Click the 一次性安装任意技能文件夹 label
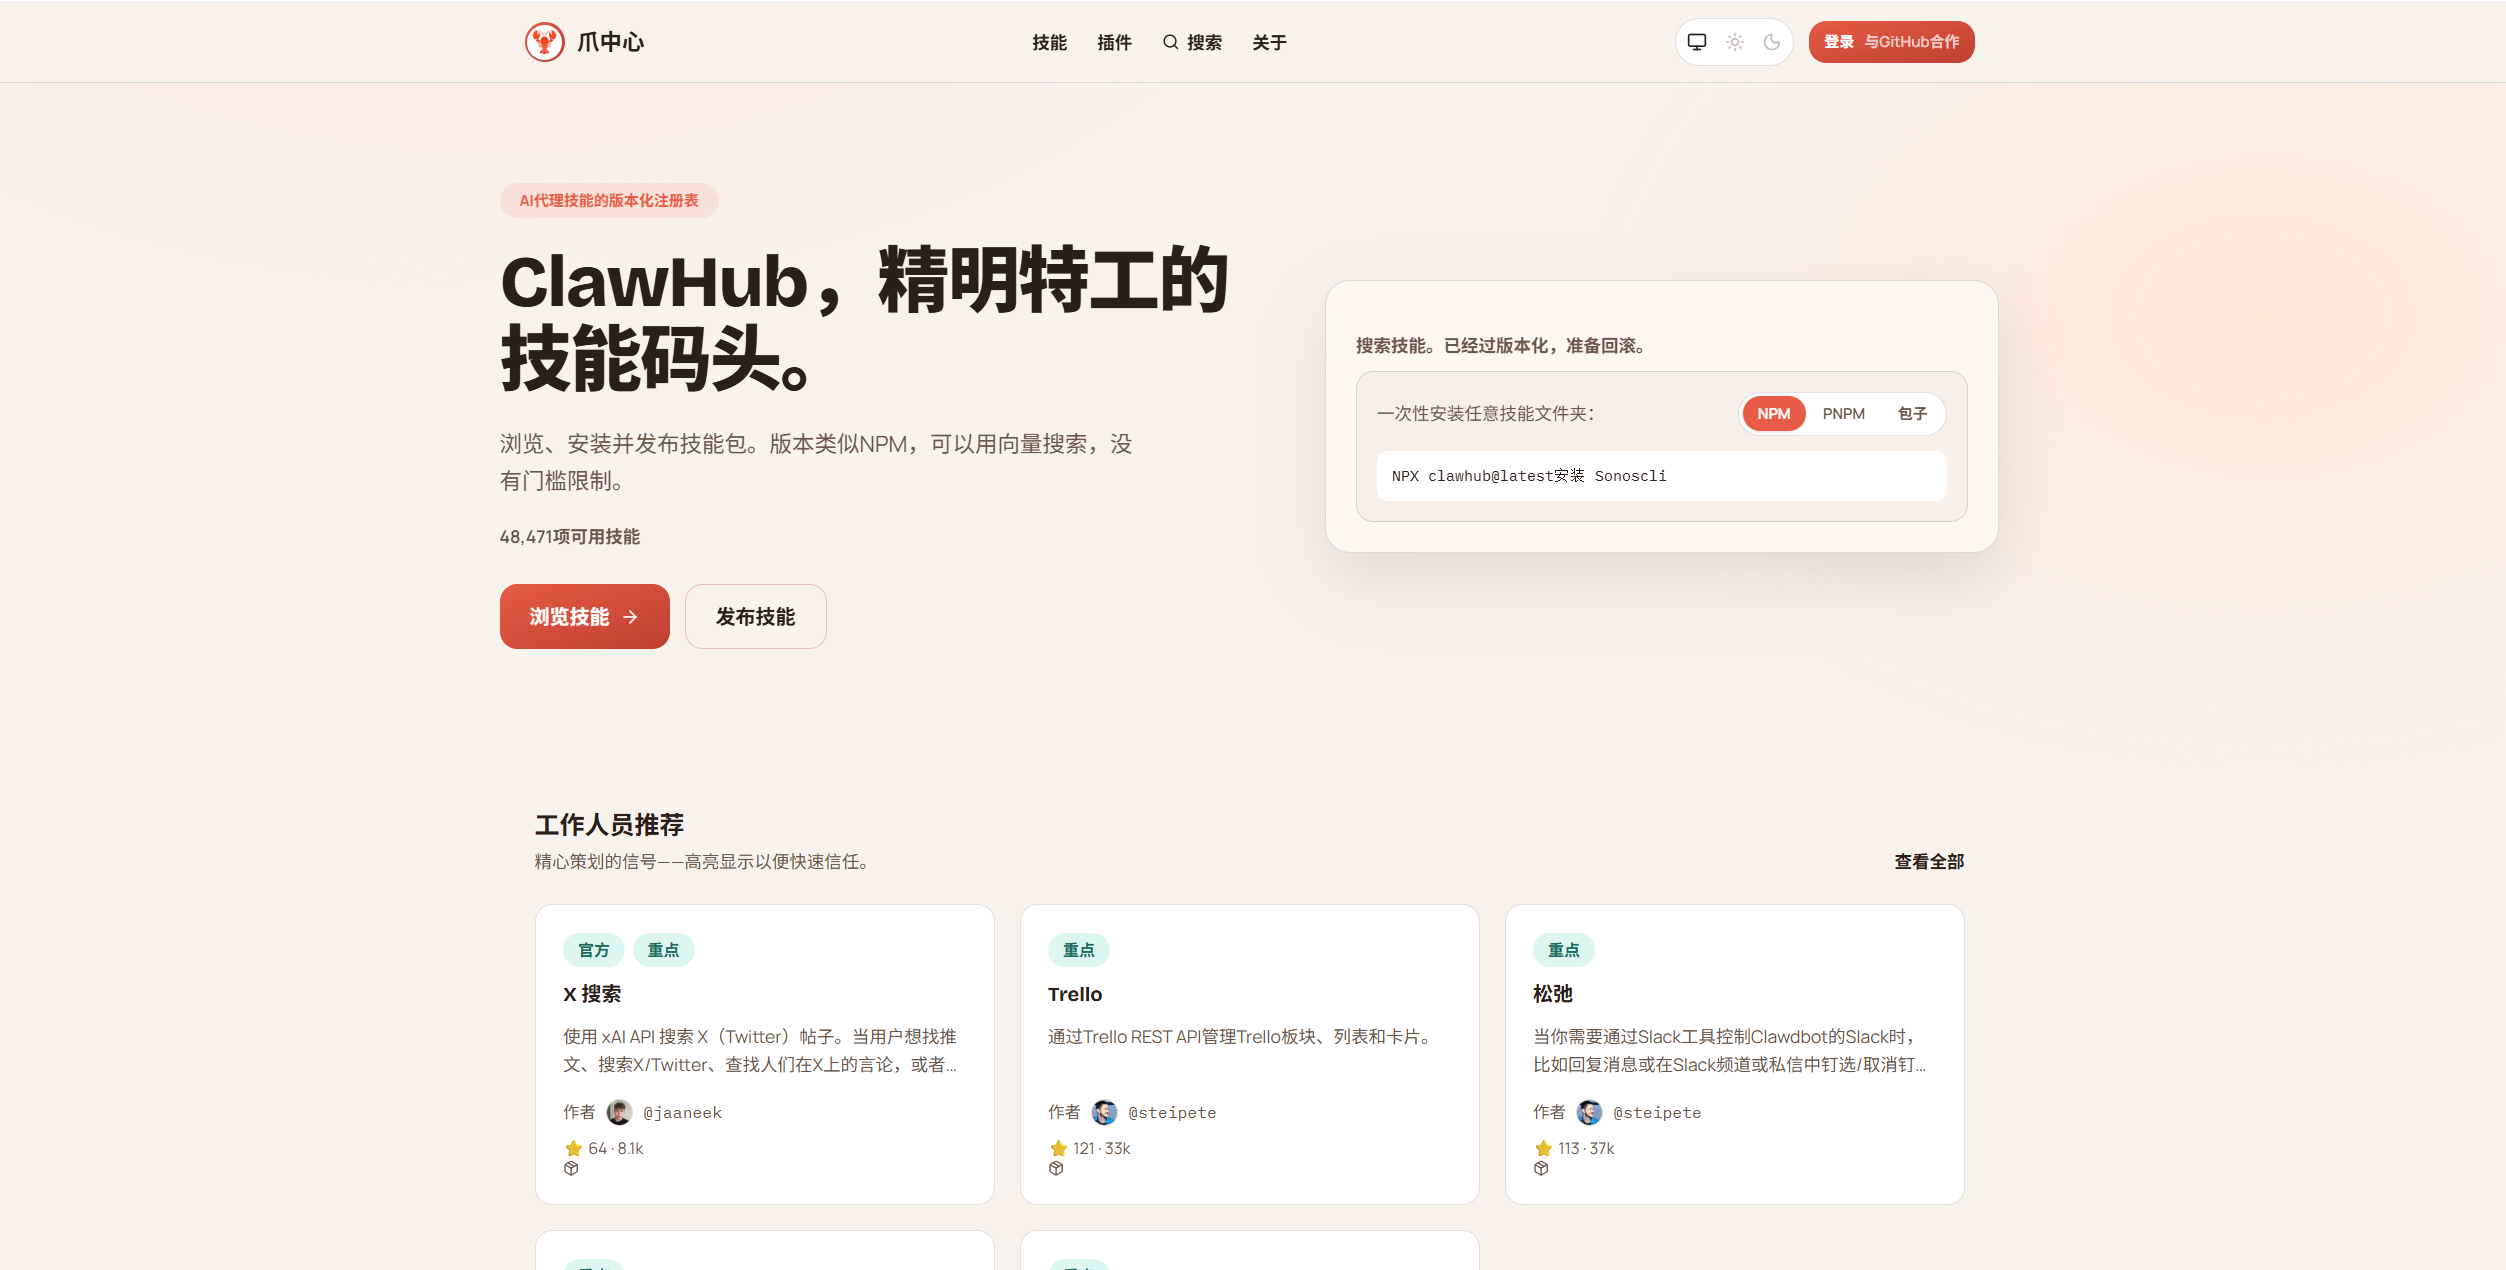The height and width of the screenshot is (1270, 2506). pyautogui.click(x=1486, y=414)
